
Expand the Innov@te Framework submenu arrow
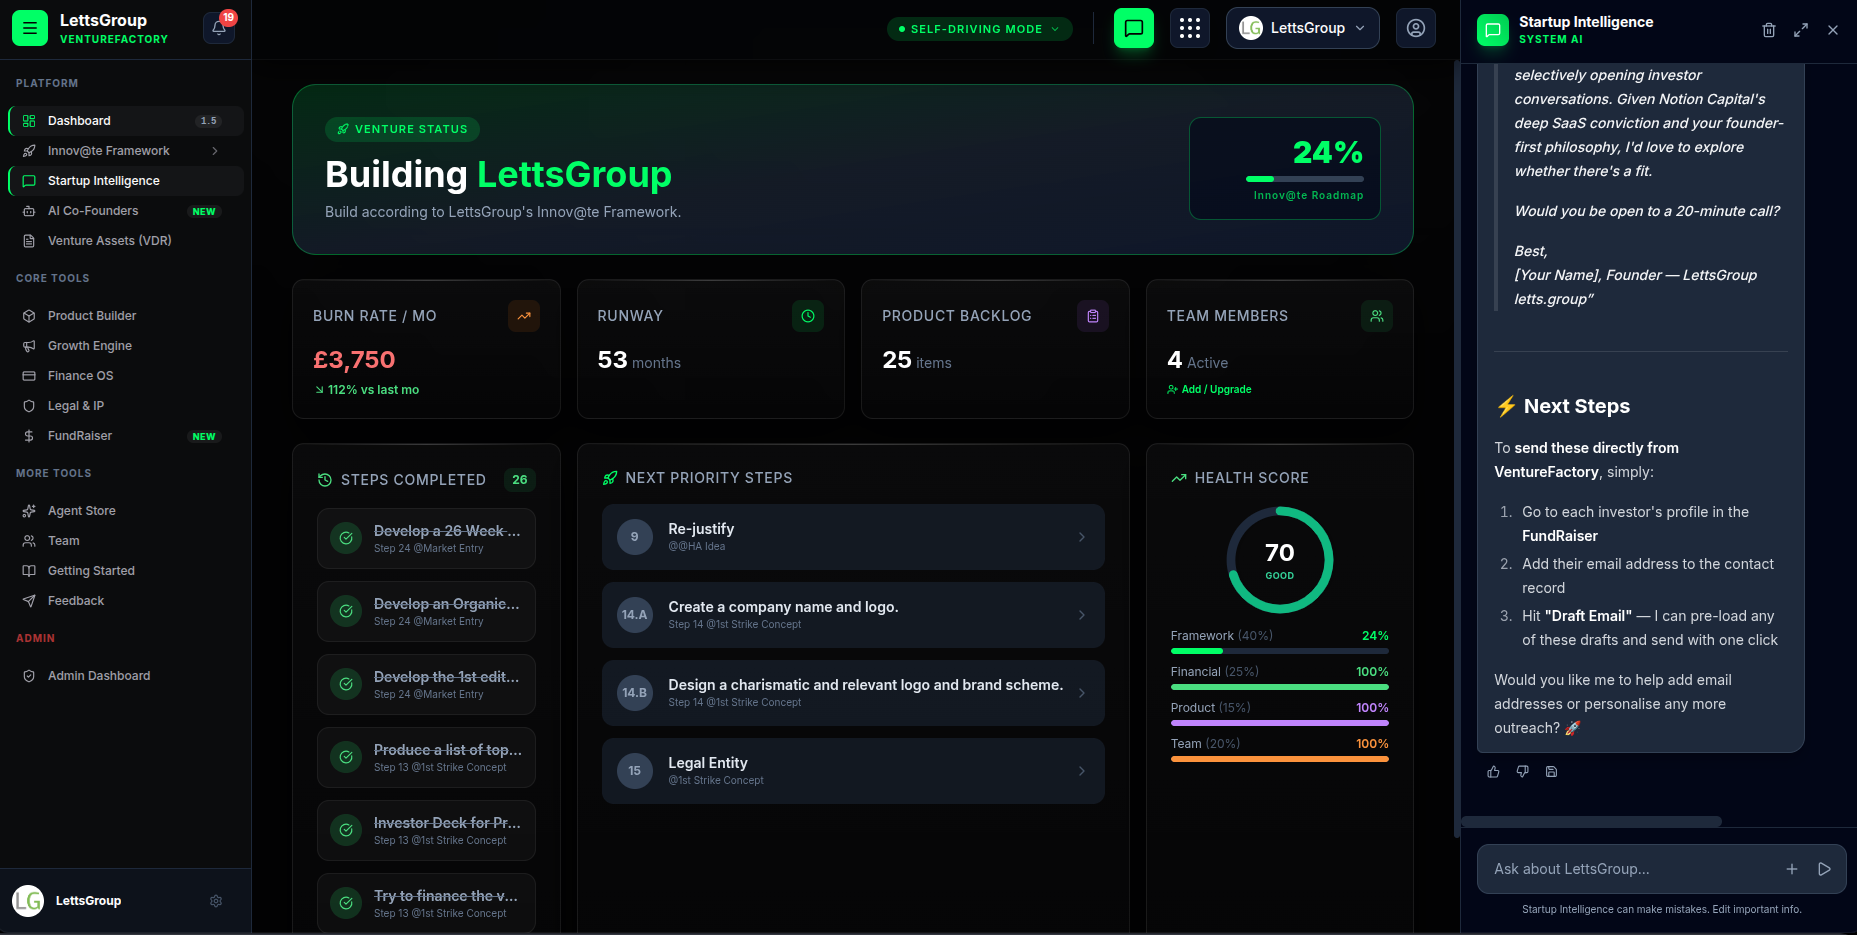point(215,151)
